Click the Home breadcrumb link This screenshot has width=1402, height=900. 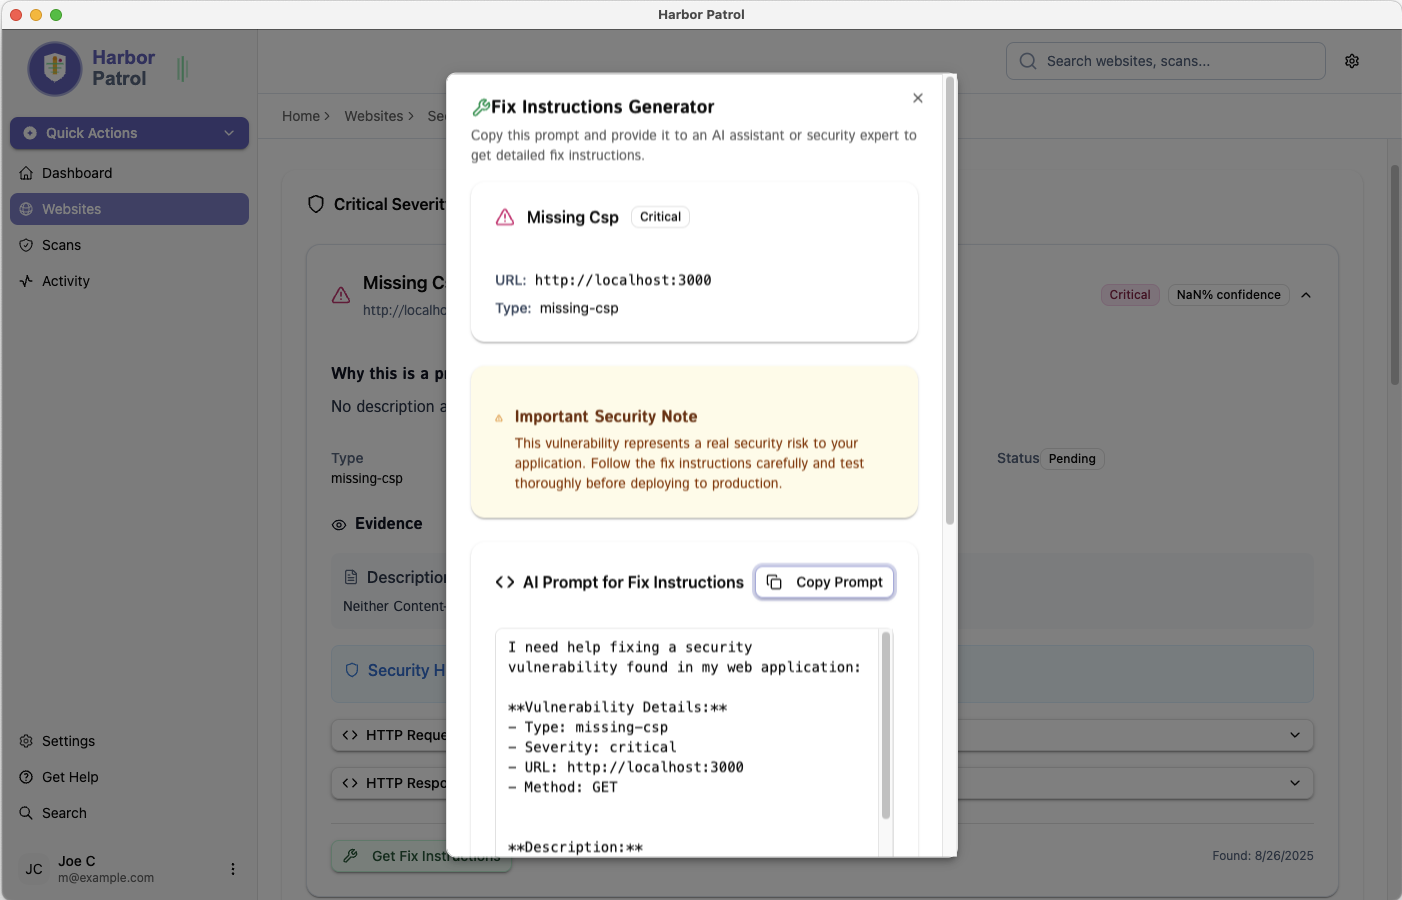click(301, 116)
